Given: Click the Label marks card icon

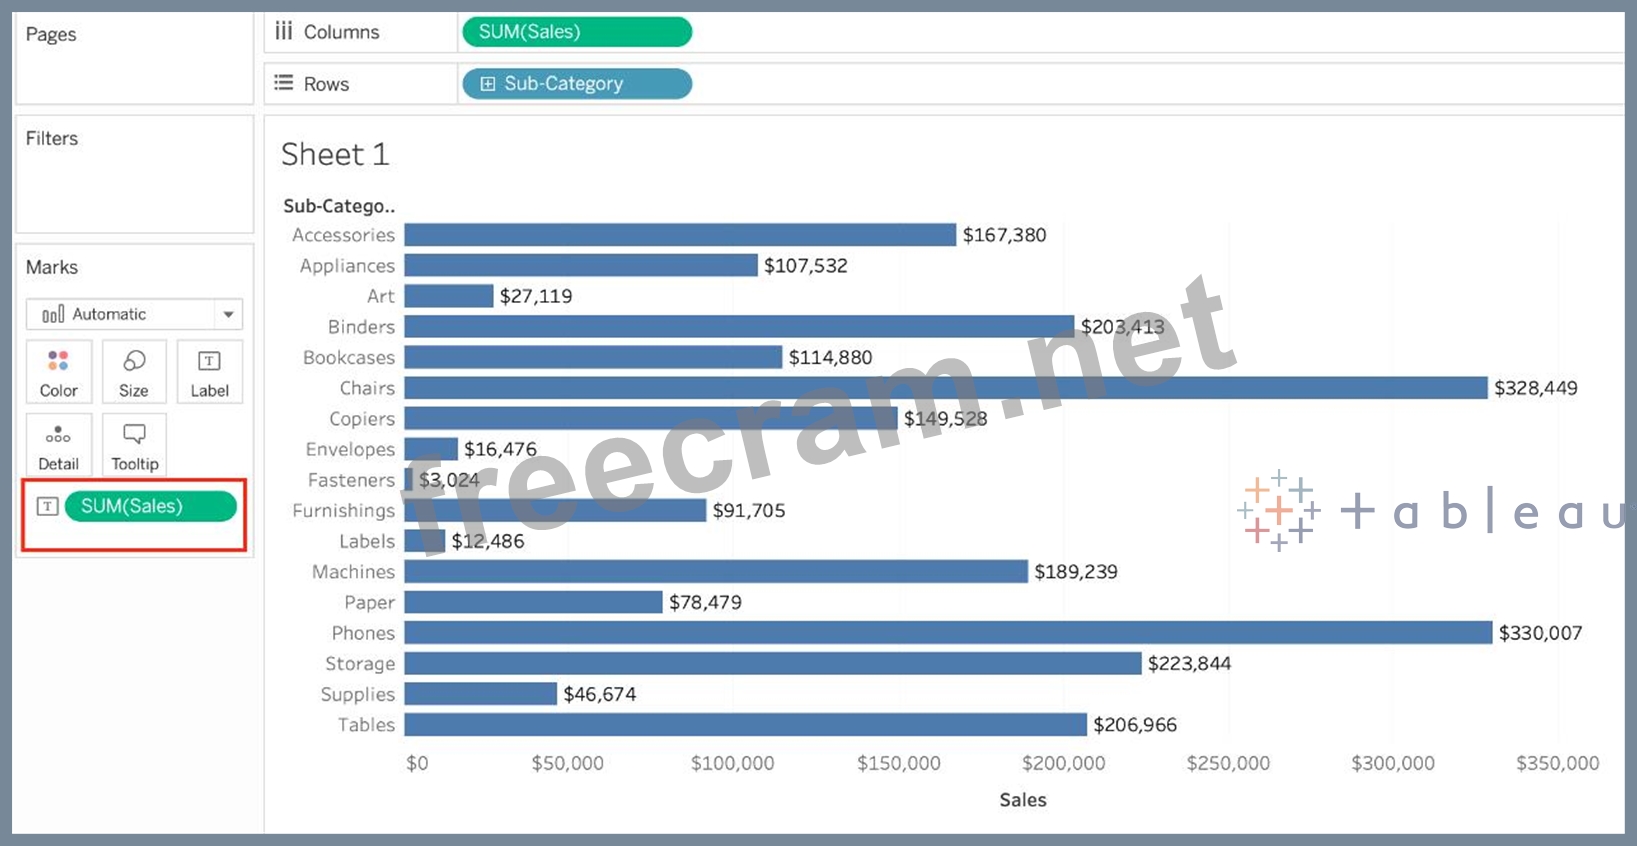Looking at the screenshot, I should [209, 362].
